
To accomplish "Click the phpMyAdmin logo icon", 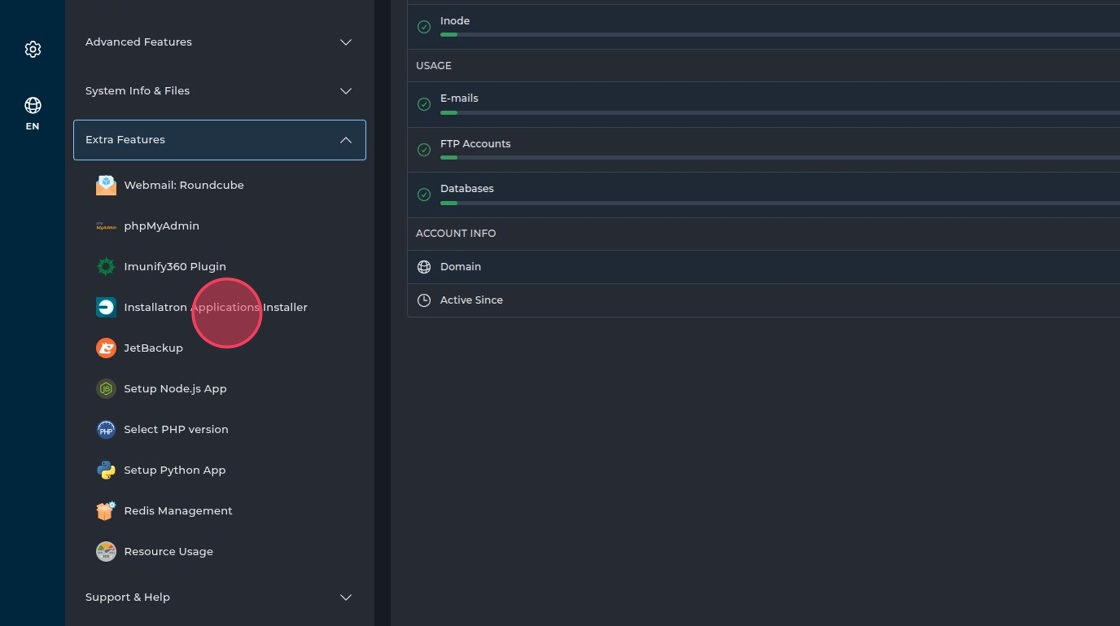I will (x=106, y=226).
